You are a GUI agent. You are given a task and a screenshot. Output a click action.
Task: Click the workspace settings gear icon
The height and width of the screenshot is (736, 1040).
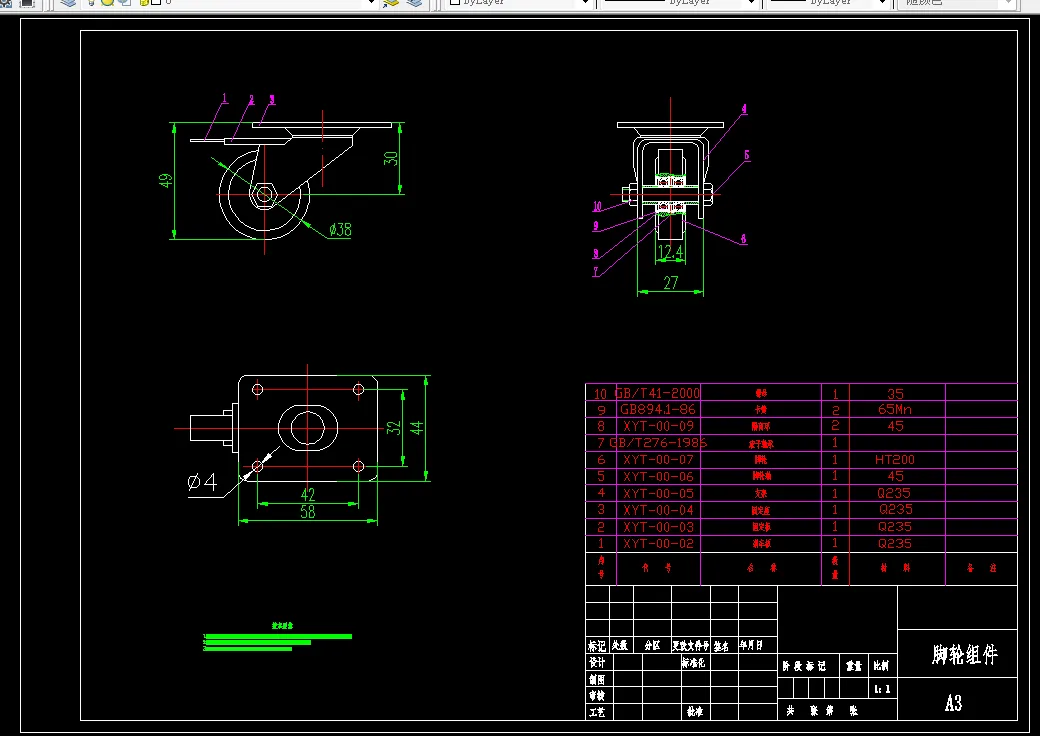[x=5, y=3]
